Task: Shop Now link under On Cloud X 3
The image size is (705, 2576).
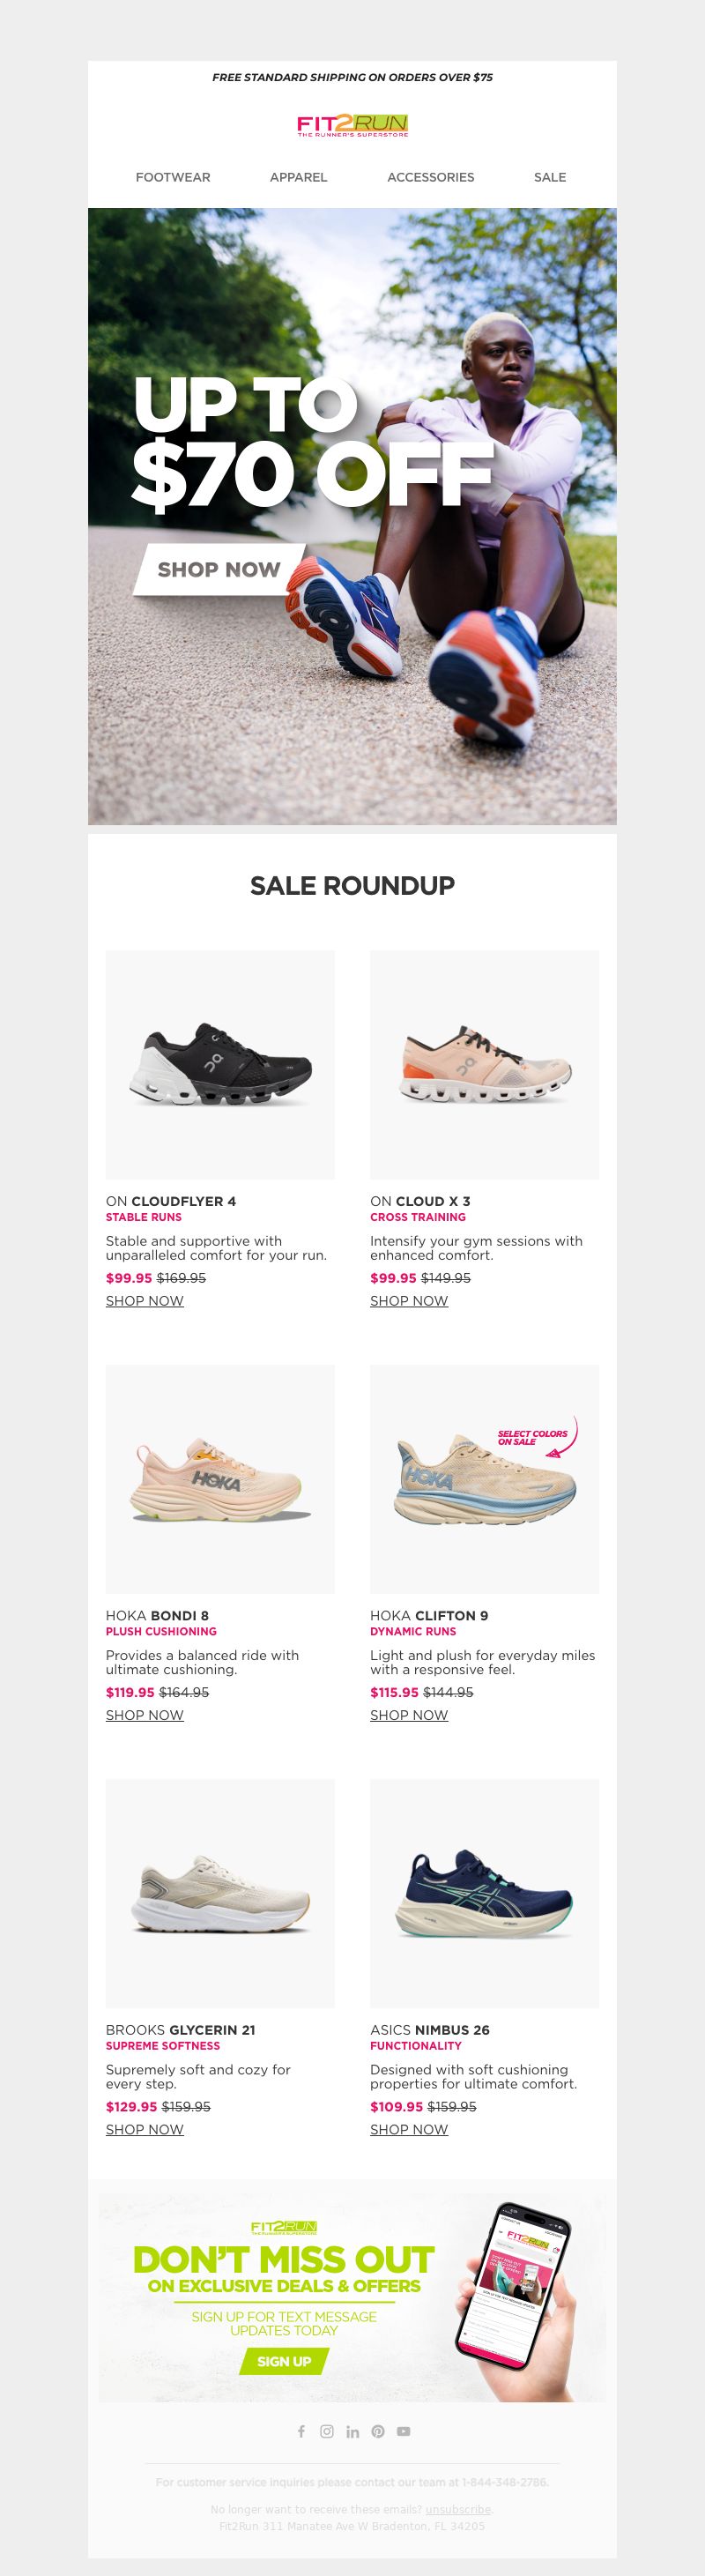Action: pyautogui.click(x=409, y=1300)
